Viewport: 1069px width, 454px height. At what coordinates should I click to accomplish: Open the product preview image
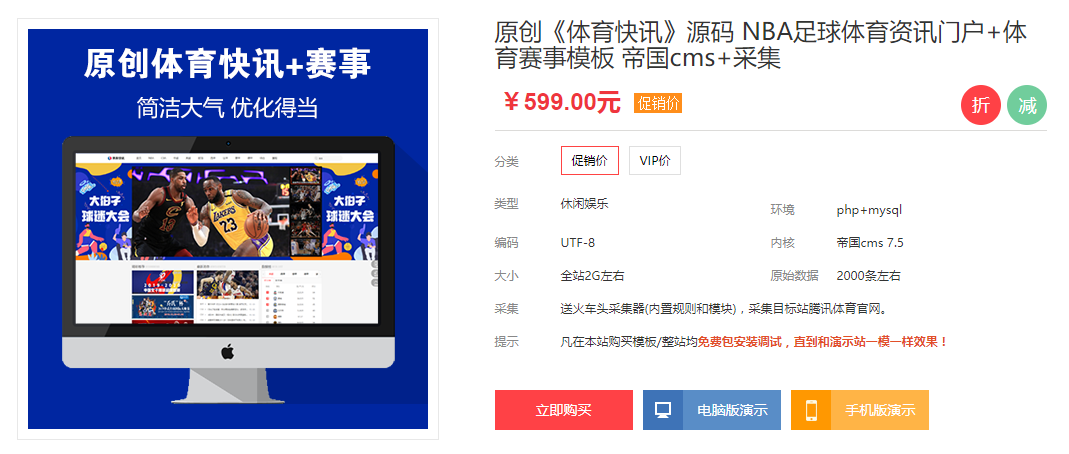coord(228,229)
